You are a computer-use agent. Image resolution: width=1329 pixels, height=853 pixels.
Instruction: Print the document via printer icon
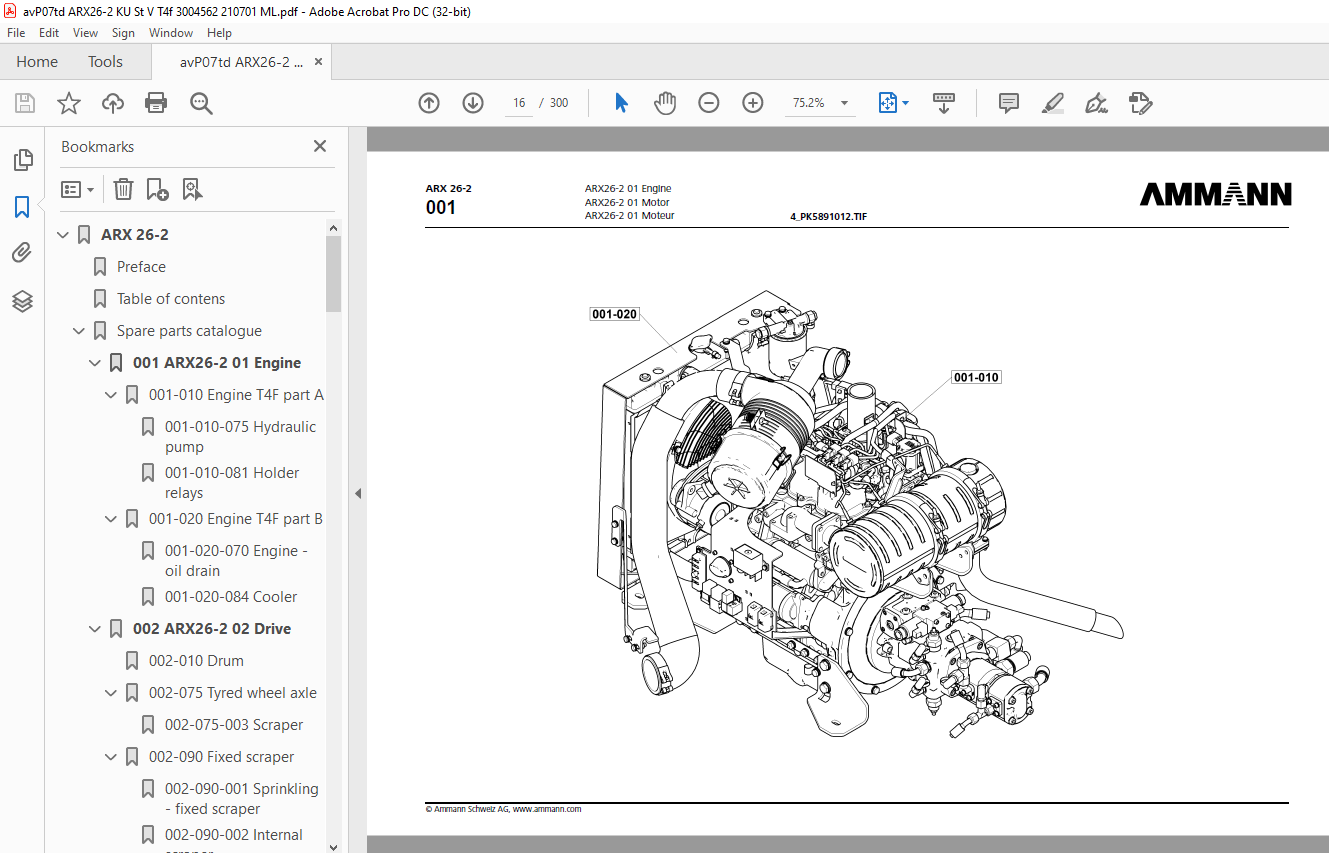156,103
